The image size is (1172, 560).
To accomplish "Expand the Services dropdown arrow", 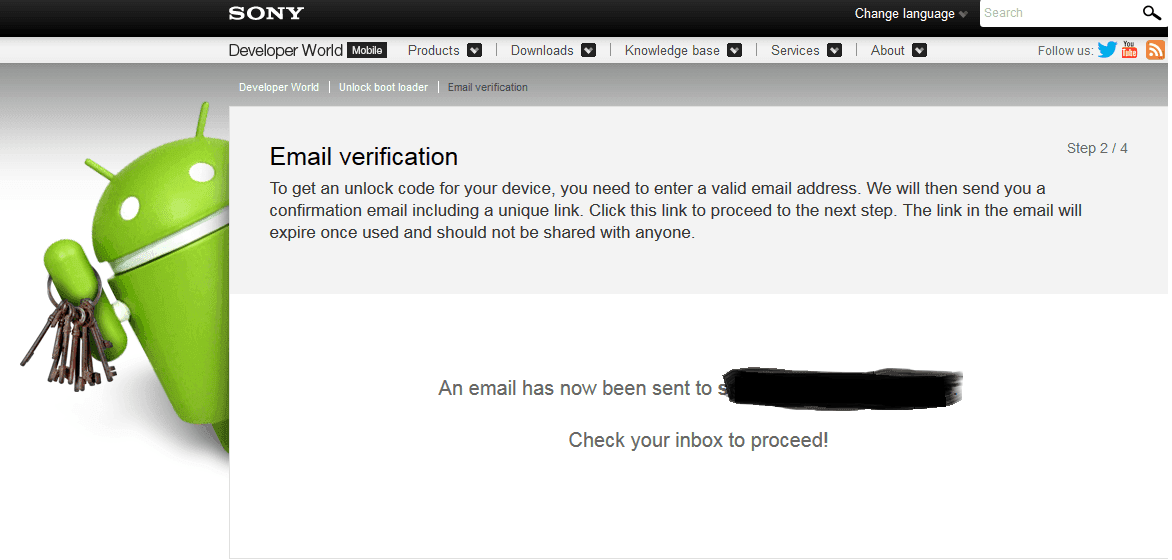I will tap(835, 50).
